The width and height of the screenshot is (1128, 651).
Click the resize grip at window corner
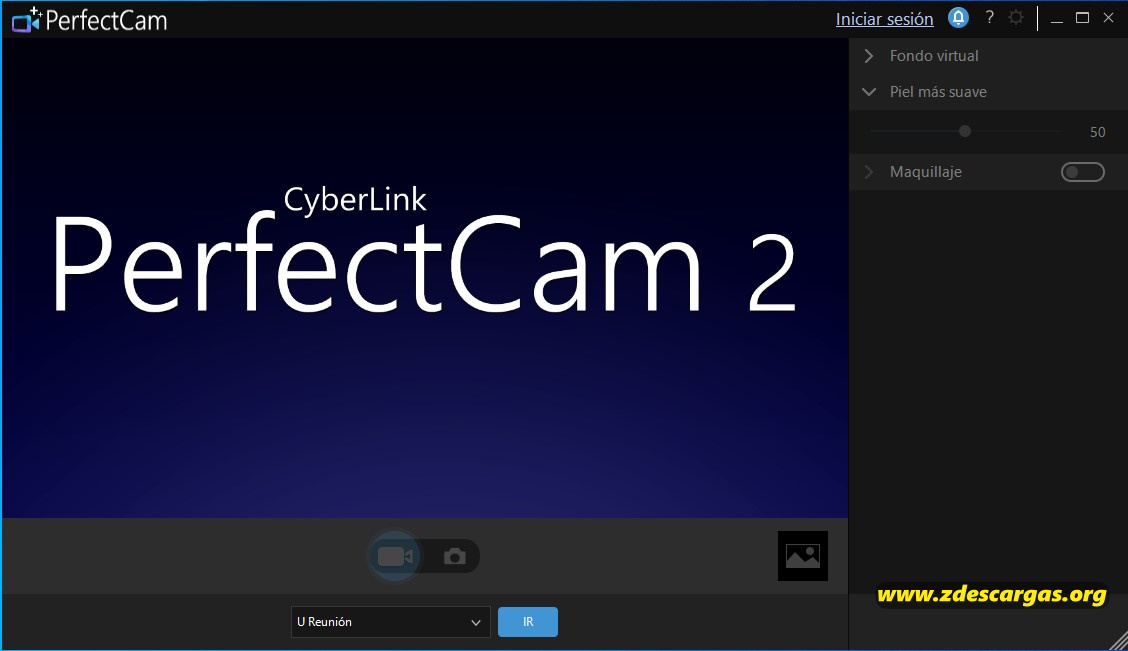click(1119, 642)
